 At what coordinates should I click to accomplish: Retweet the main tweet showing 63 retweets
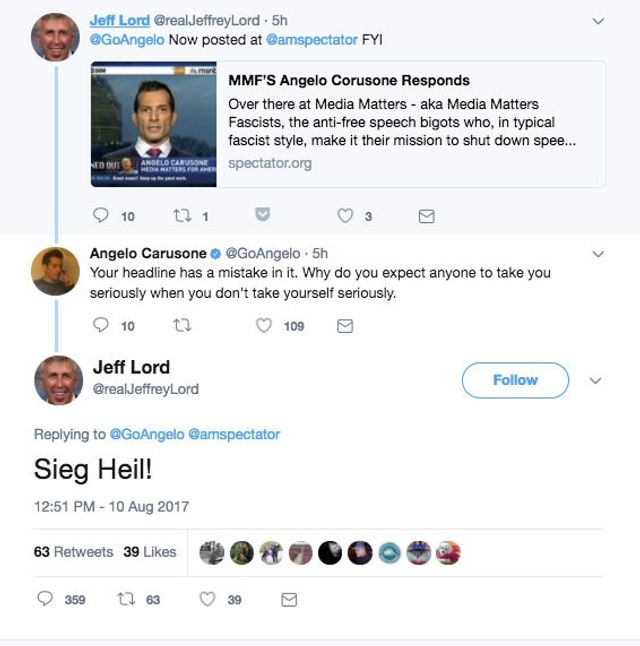pyautogui.click(x=126, y=599)
